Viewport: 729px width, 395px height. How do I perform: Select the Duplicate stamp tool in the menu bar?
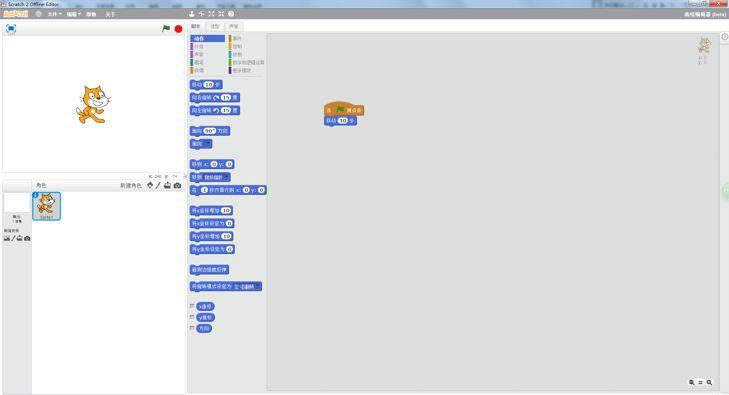[192, 14]
